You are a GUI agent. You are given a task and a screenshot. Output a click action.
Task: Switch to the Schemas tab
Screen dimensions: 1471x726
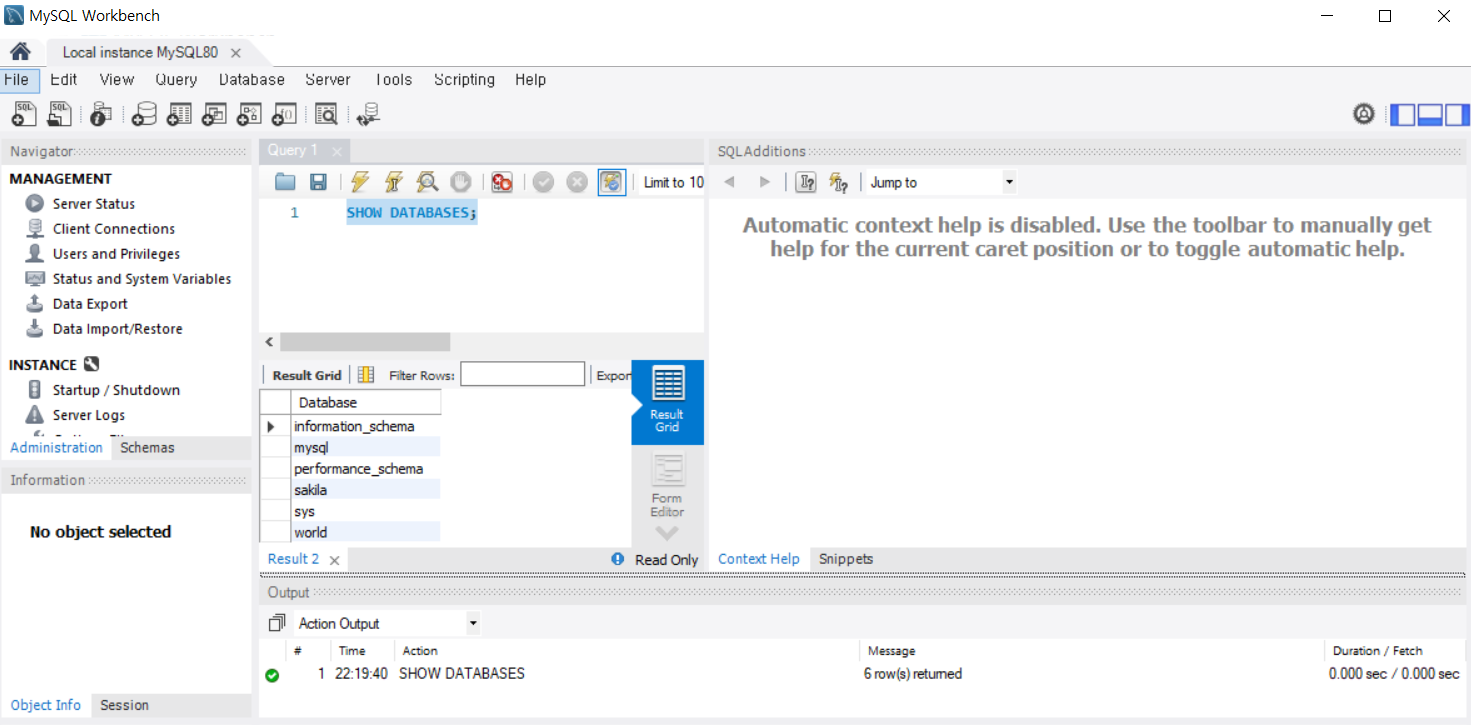click(147, 447)
